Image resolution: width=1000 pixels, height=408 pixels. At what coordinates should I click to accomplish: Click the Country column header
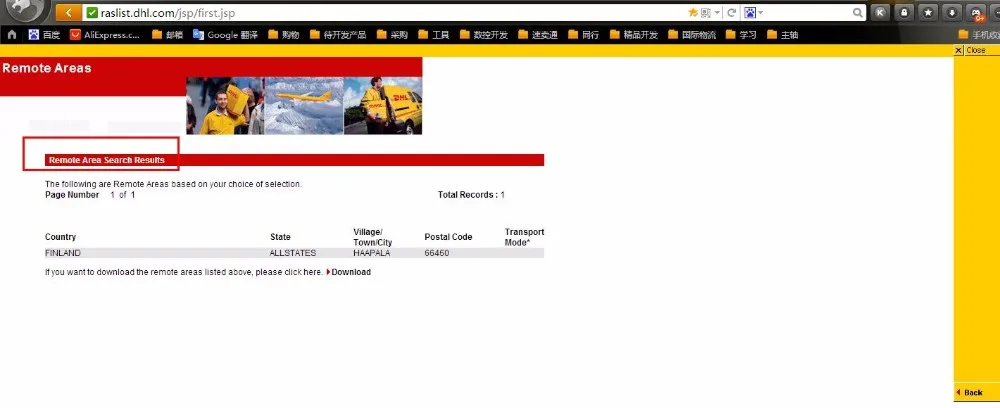point(61,237)
